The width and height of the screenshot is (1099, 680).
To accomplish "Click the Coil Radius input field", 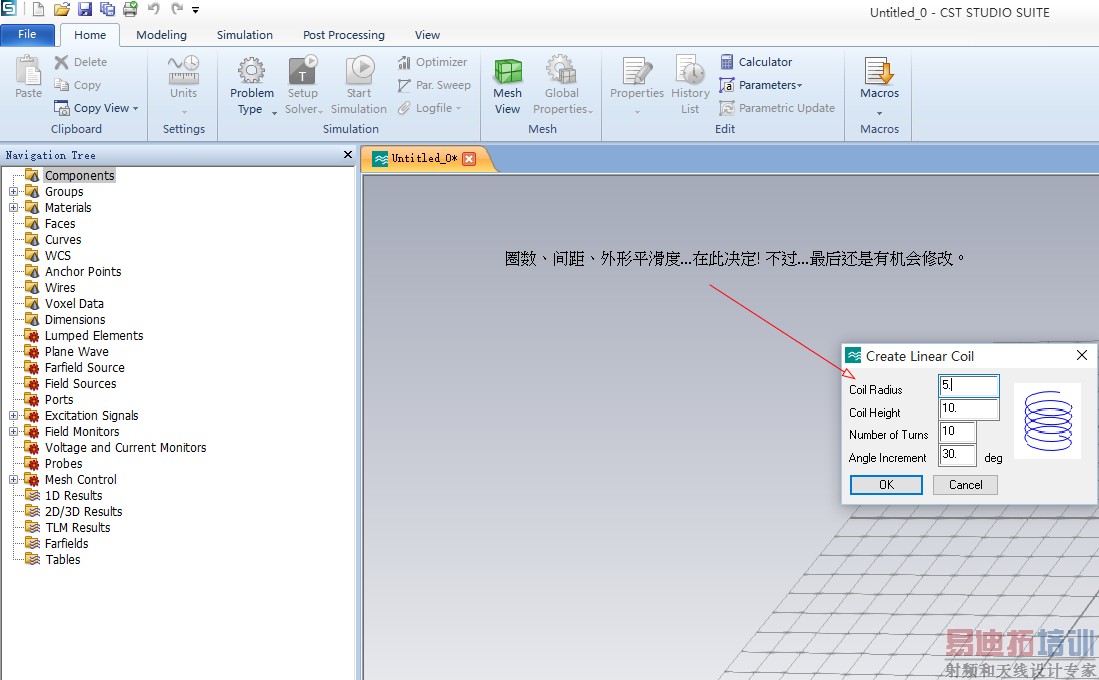I will [969, 386].
